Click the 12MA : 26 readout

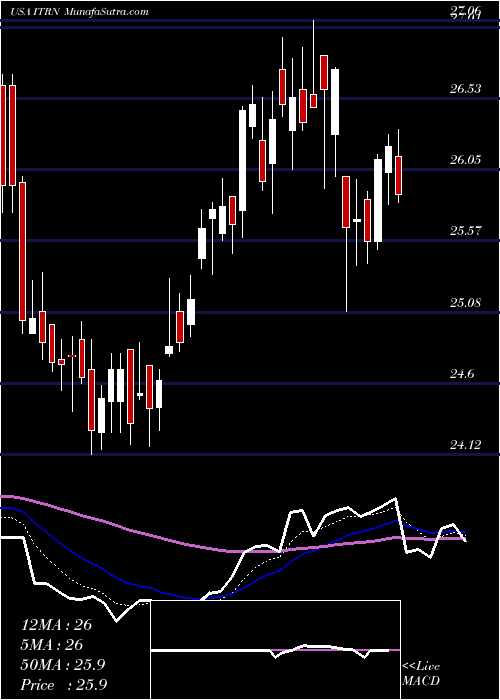56,625
